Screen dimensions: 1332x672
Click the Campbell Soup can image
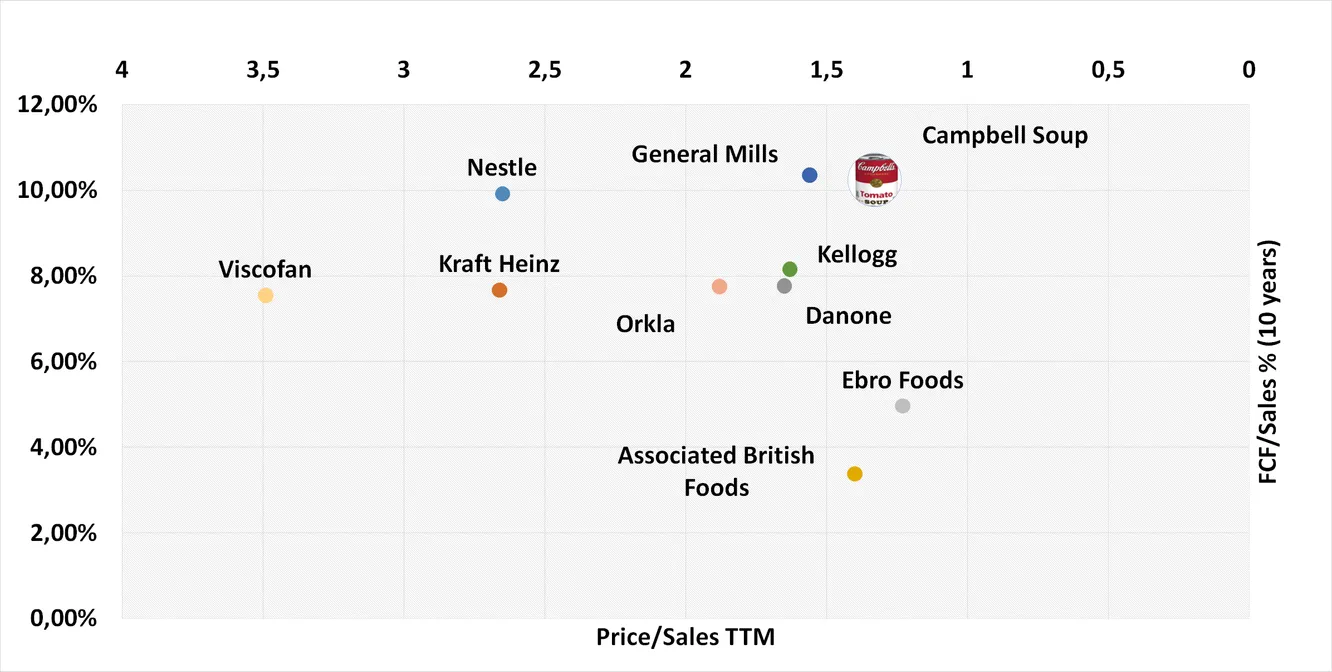875,181
